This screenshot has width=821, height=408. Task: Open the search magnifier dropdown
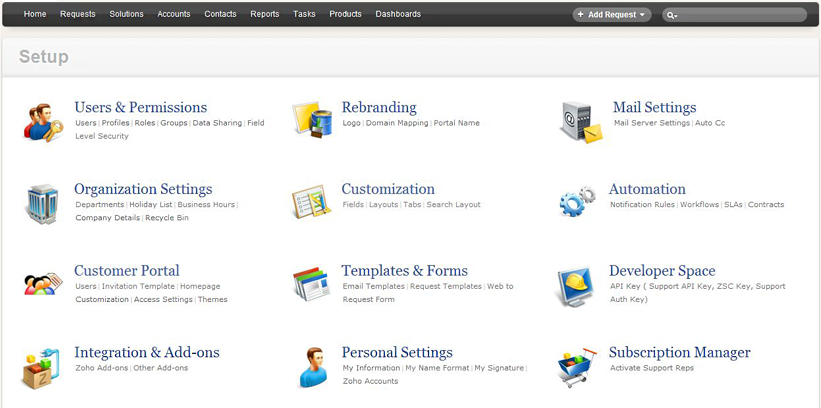671,15
